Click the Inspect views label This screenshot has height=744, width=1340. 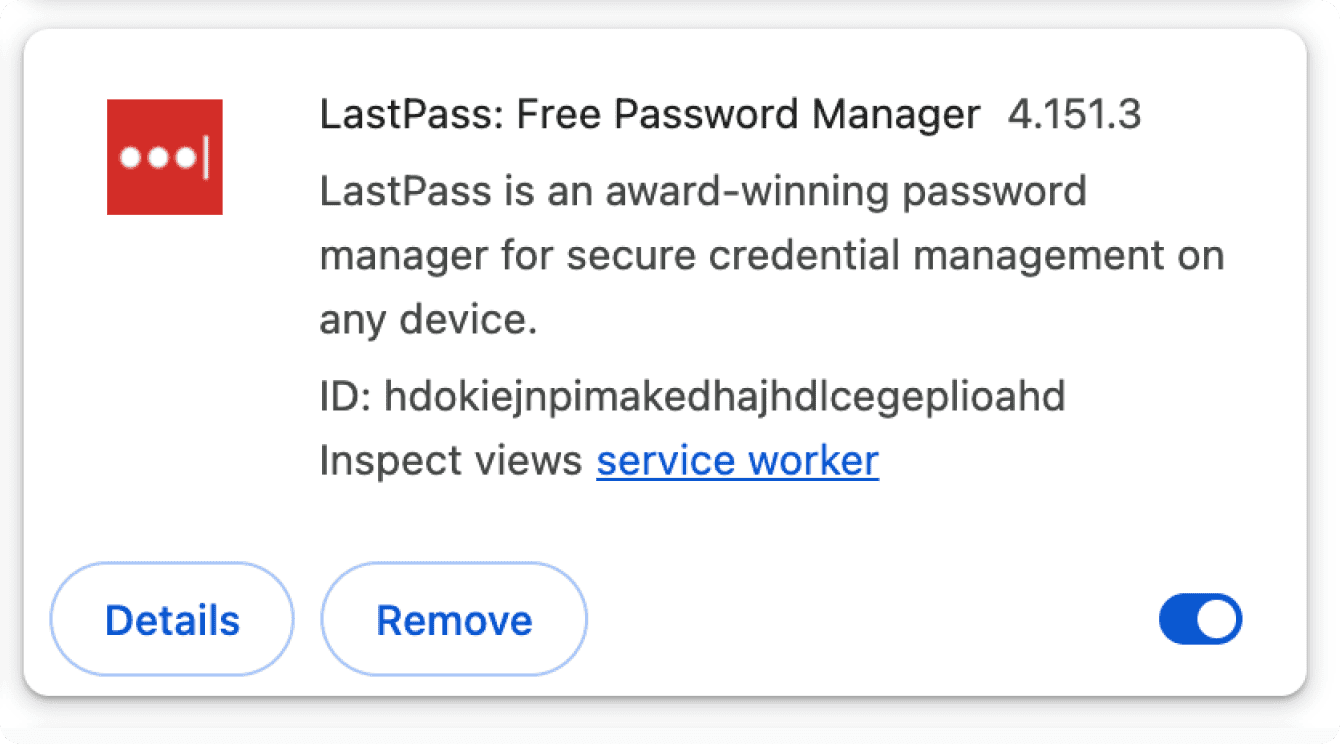(450, 461)
